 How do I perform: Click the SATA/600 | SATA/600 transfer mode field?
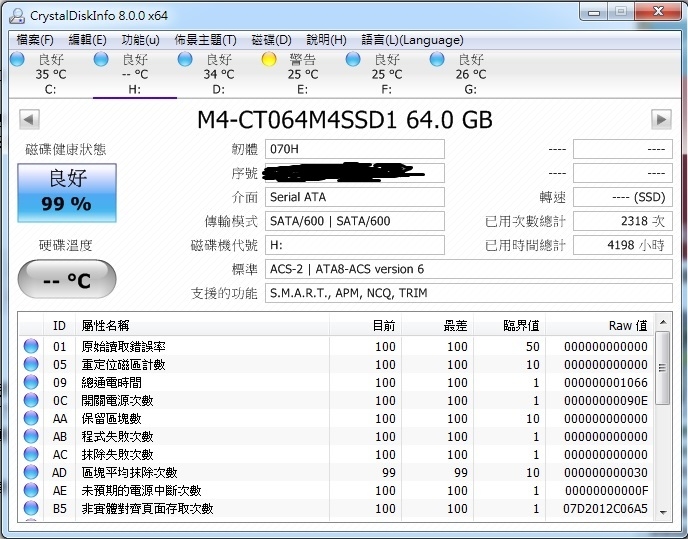click(x=355, y=221)
